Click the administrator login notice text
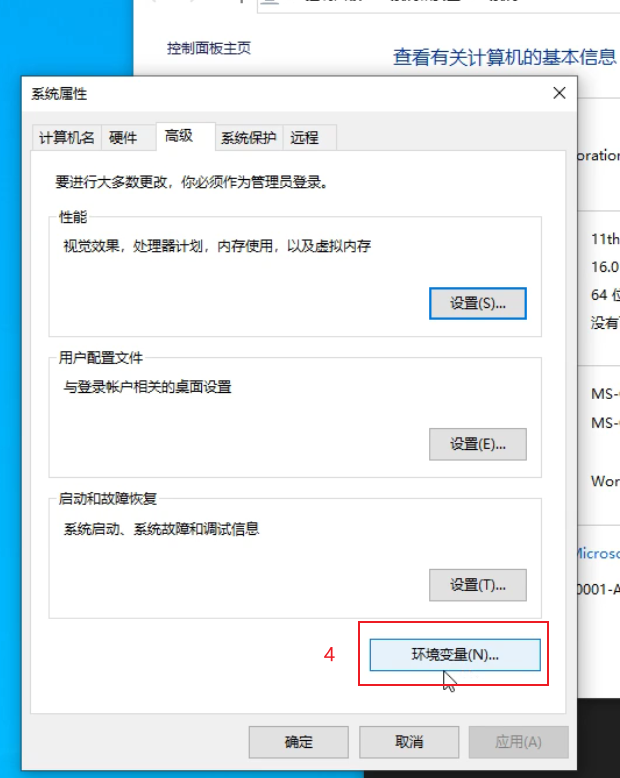 [191, 182]
